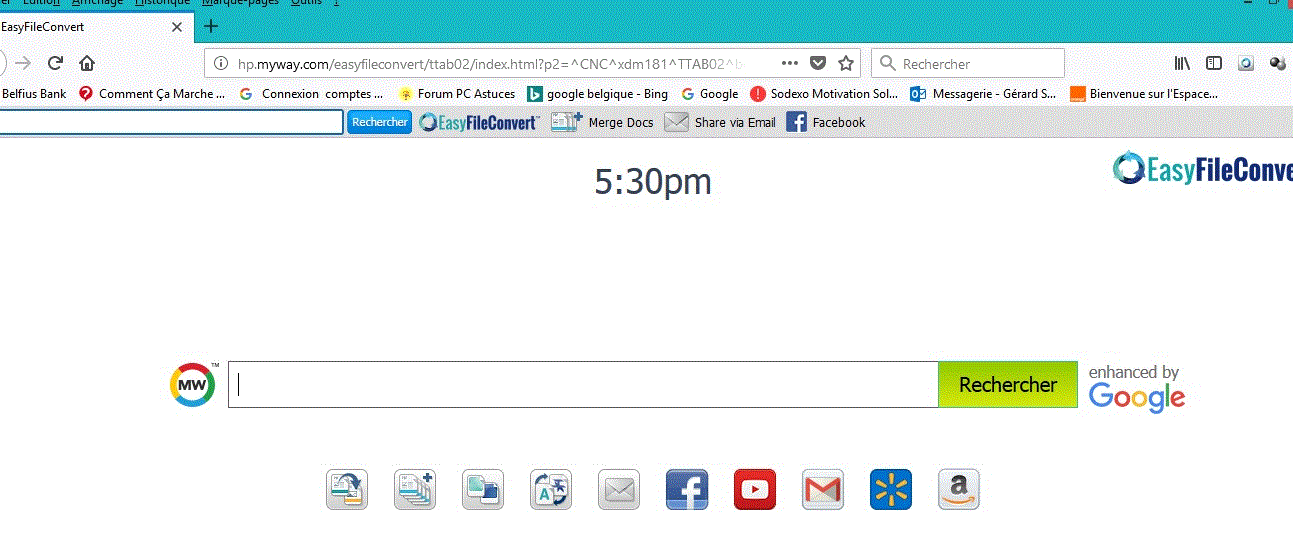Click Merge Docs in the toolbar
1293x537 pixels.
603,122
